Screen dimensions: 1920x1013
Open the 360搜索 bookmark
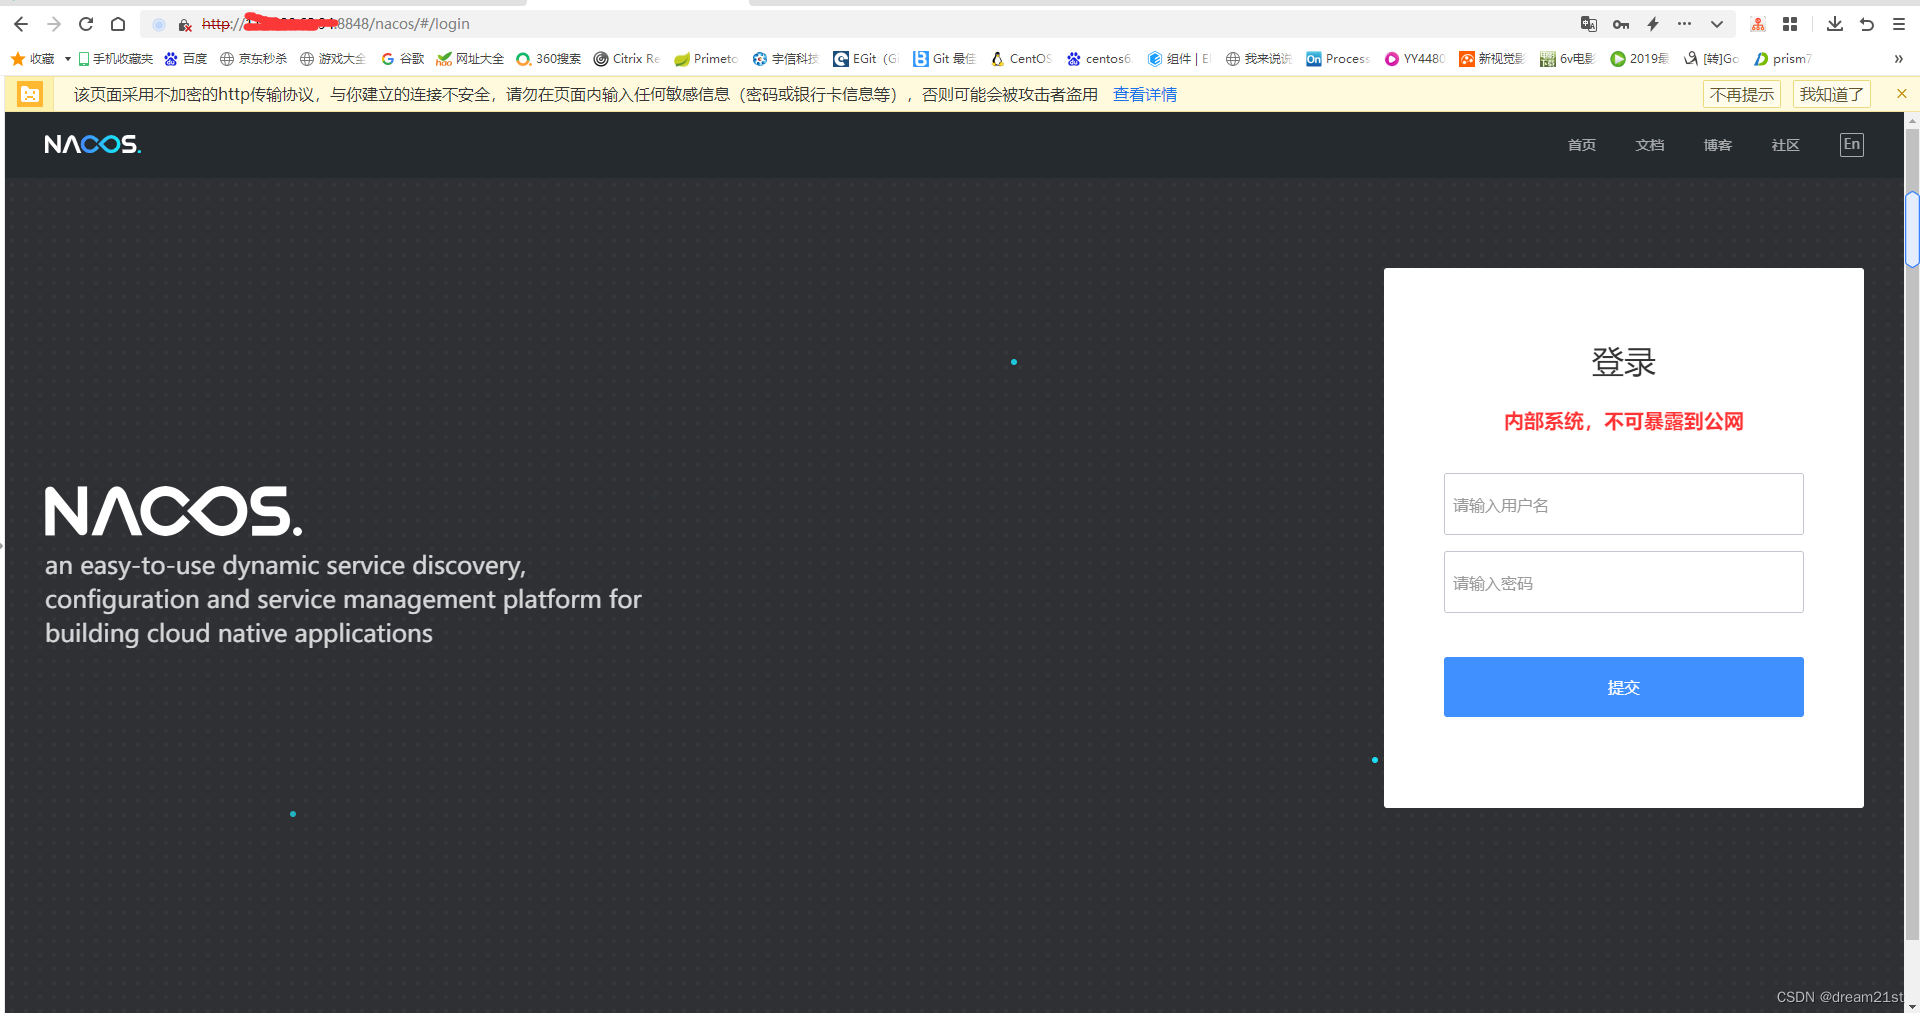tap(549, 59)
